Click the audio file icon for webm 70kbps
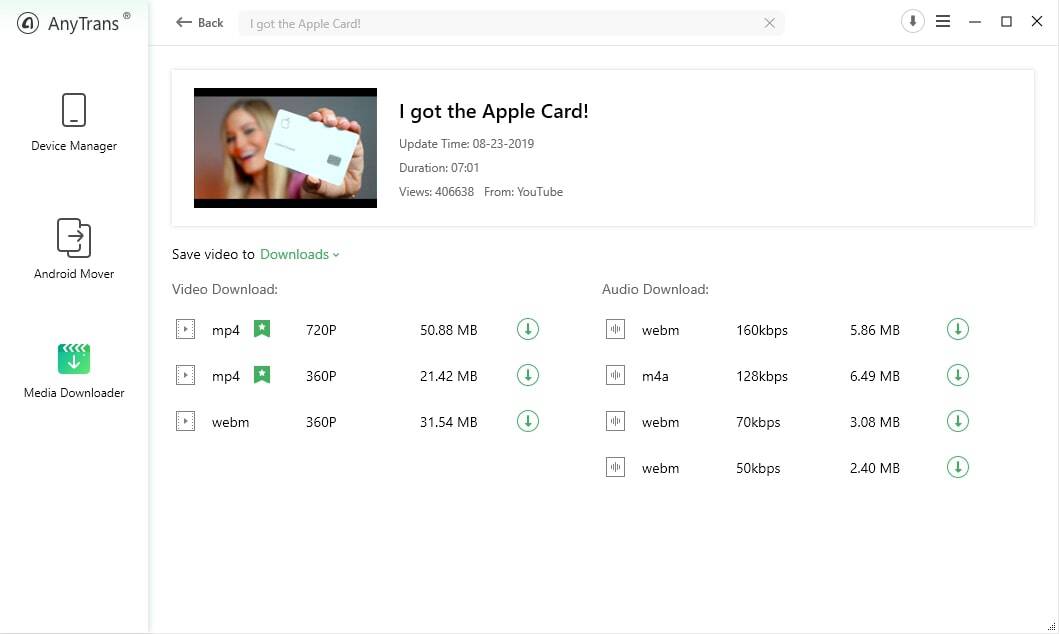This screenshot has height=634, width=1059. pos(615,421)
